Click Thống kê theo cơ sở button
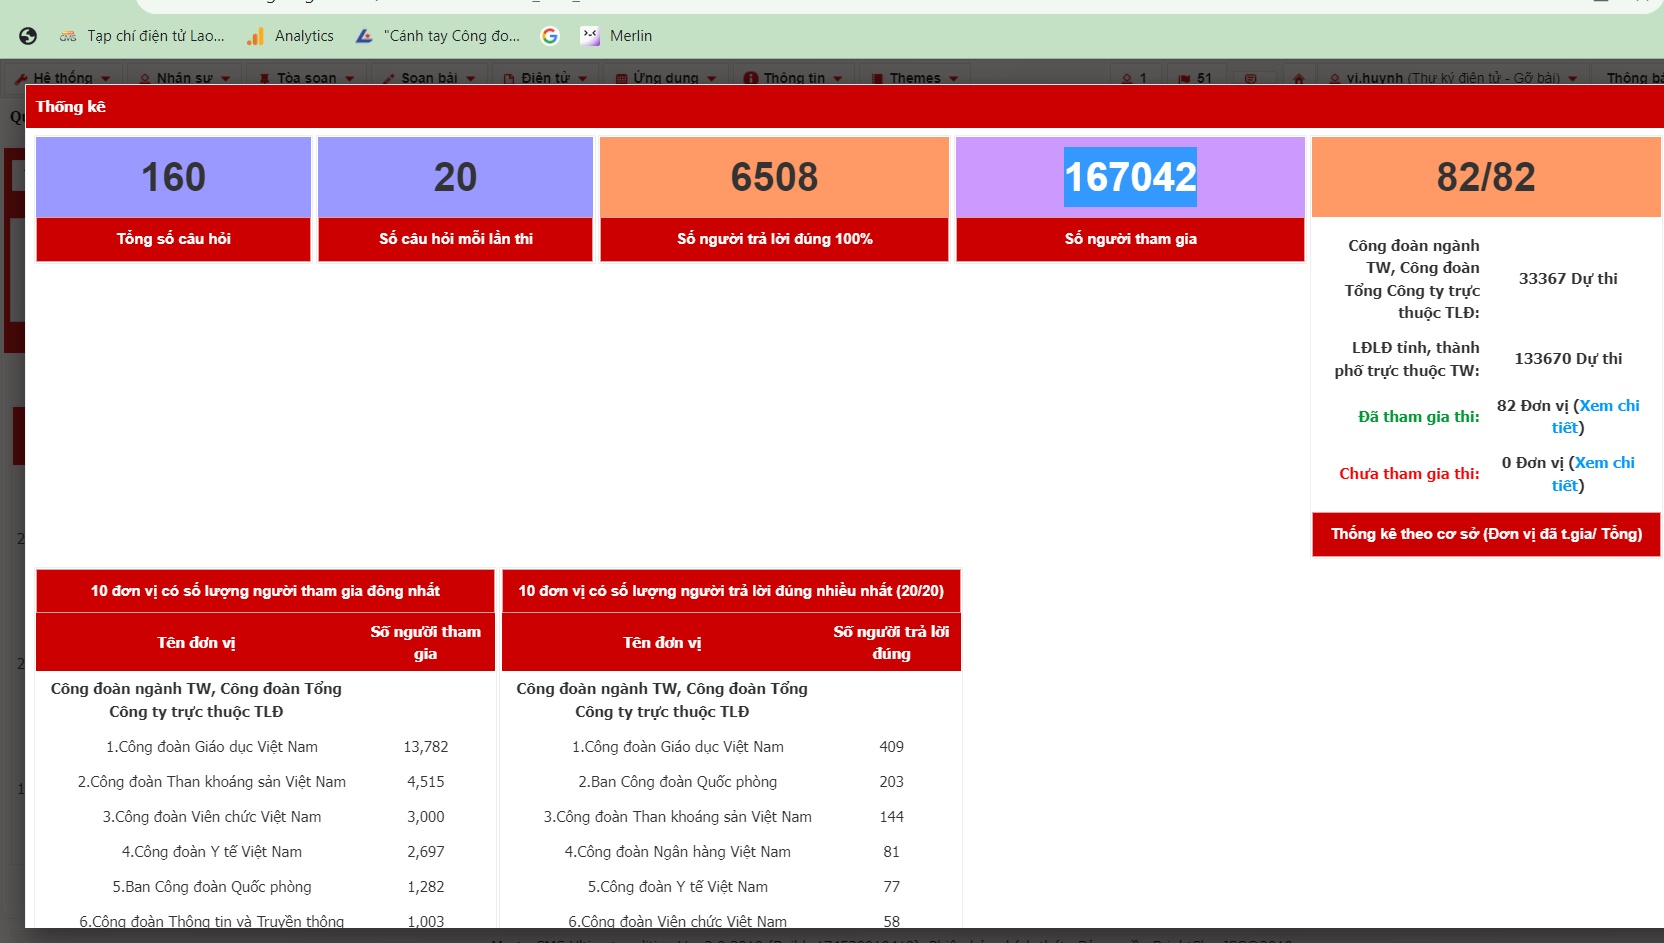This screenshot has width=1664, height=943. tap(1486, 534)
